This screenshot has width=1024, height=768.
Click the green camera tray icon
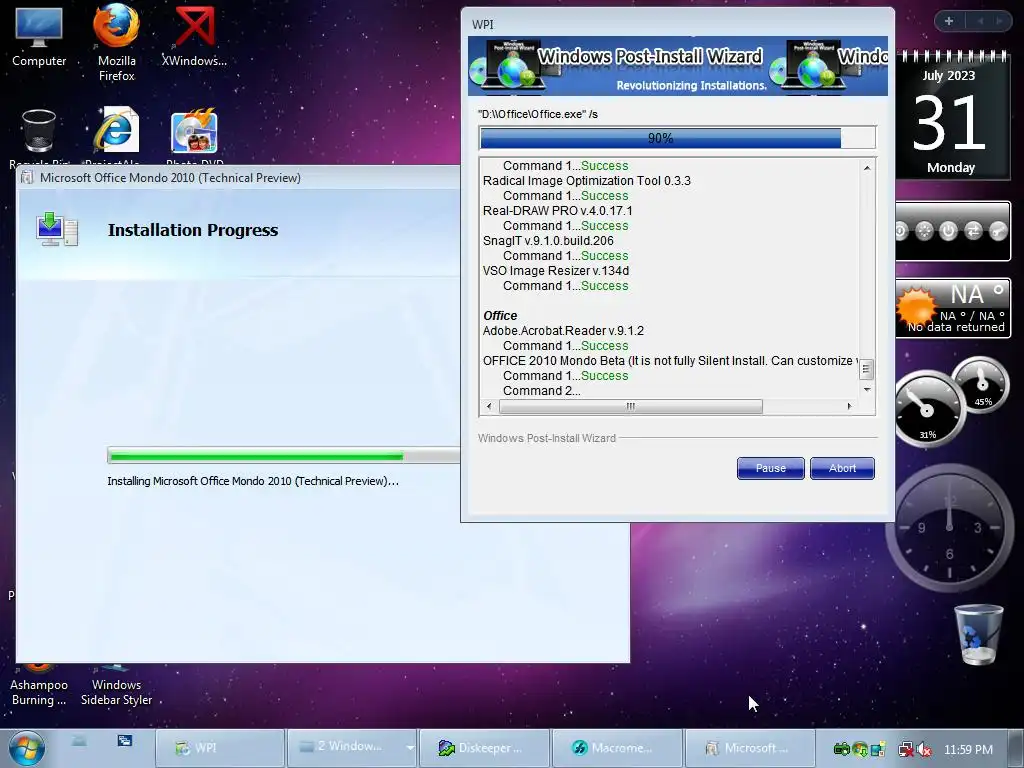click(x=842, y=749)
